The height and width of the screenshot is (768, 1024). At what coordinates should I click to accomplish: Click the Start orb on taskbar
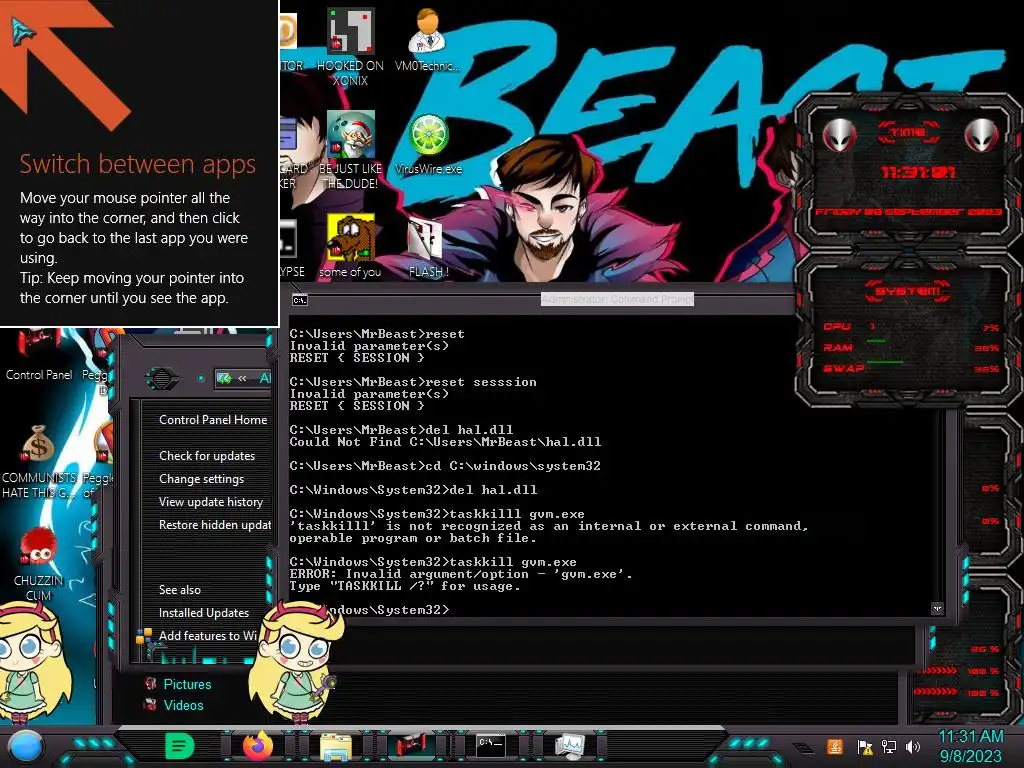click(x=26, y=746)
